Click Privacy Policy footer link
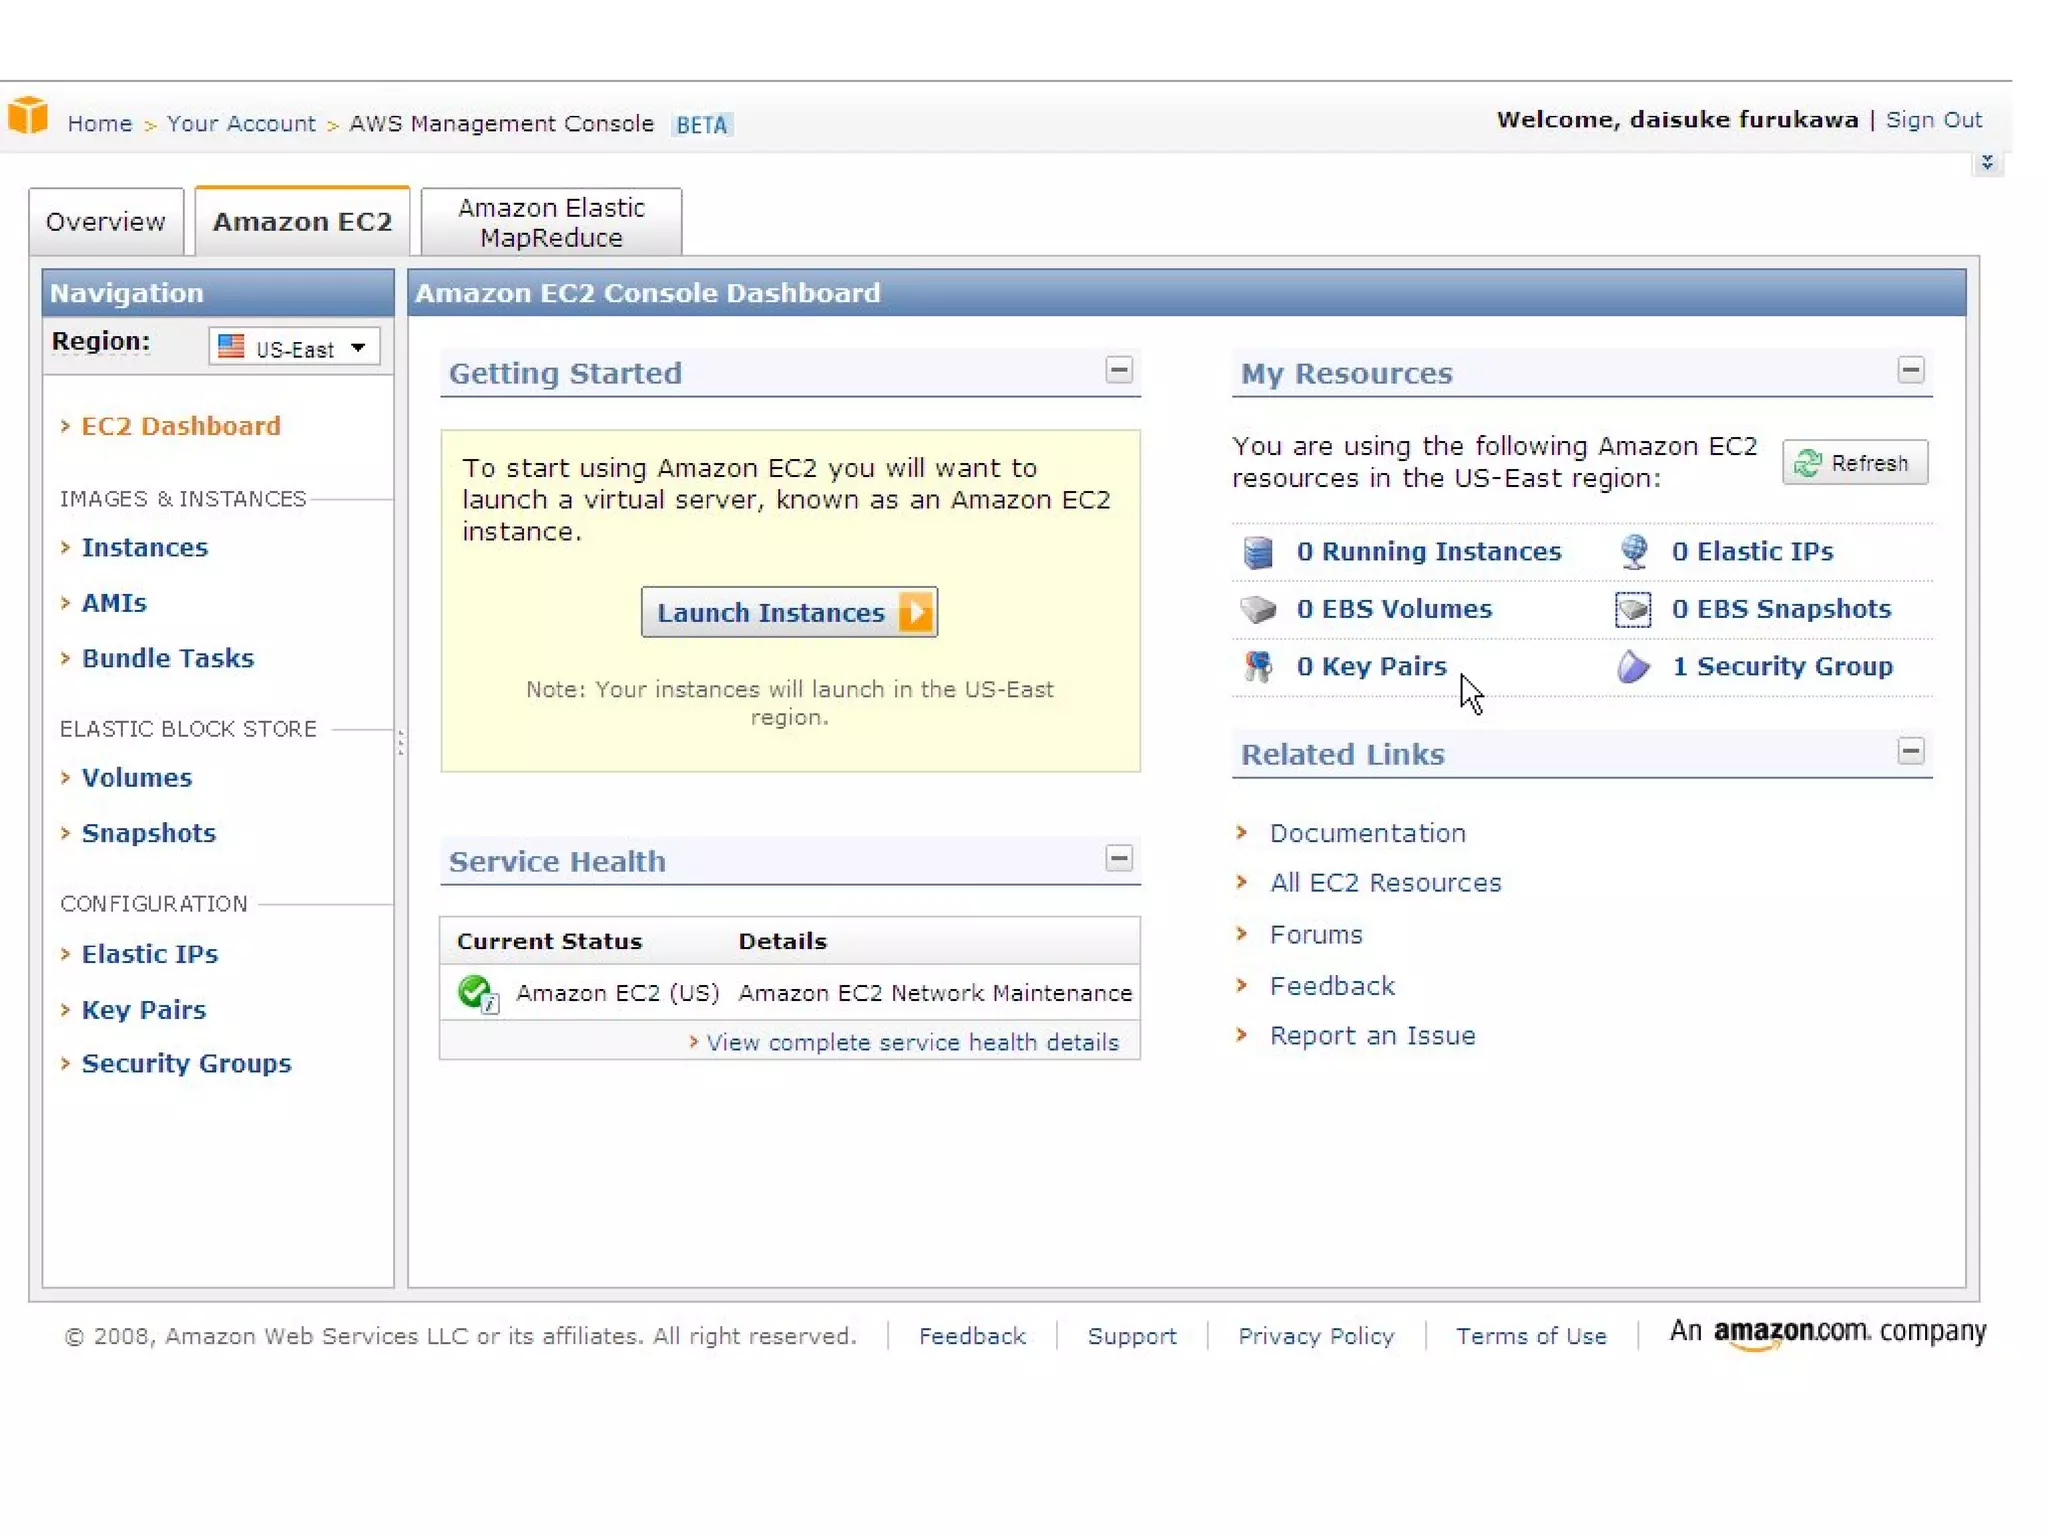This screenshot has width=2048, height=1536. [1316, 1336]
